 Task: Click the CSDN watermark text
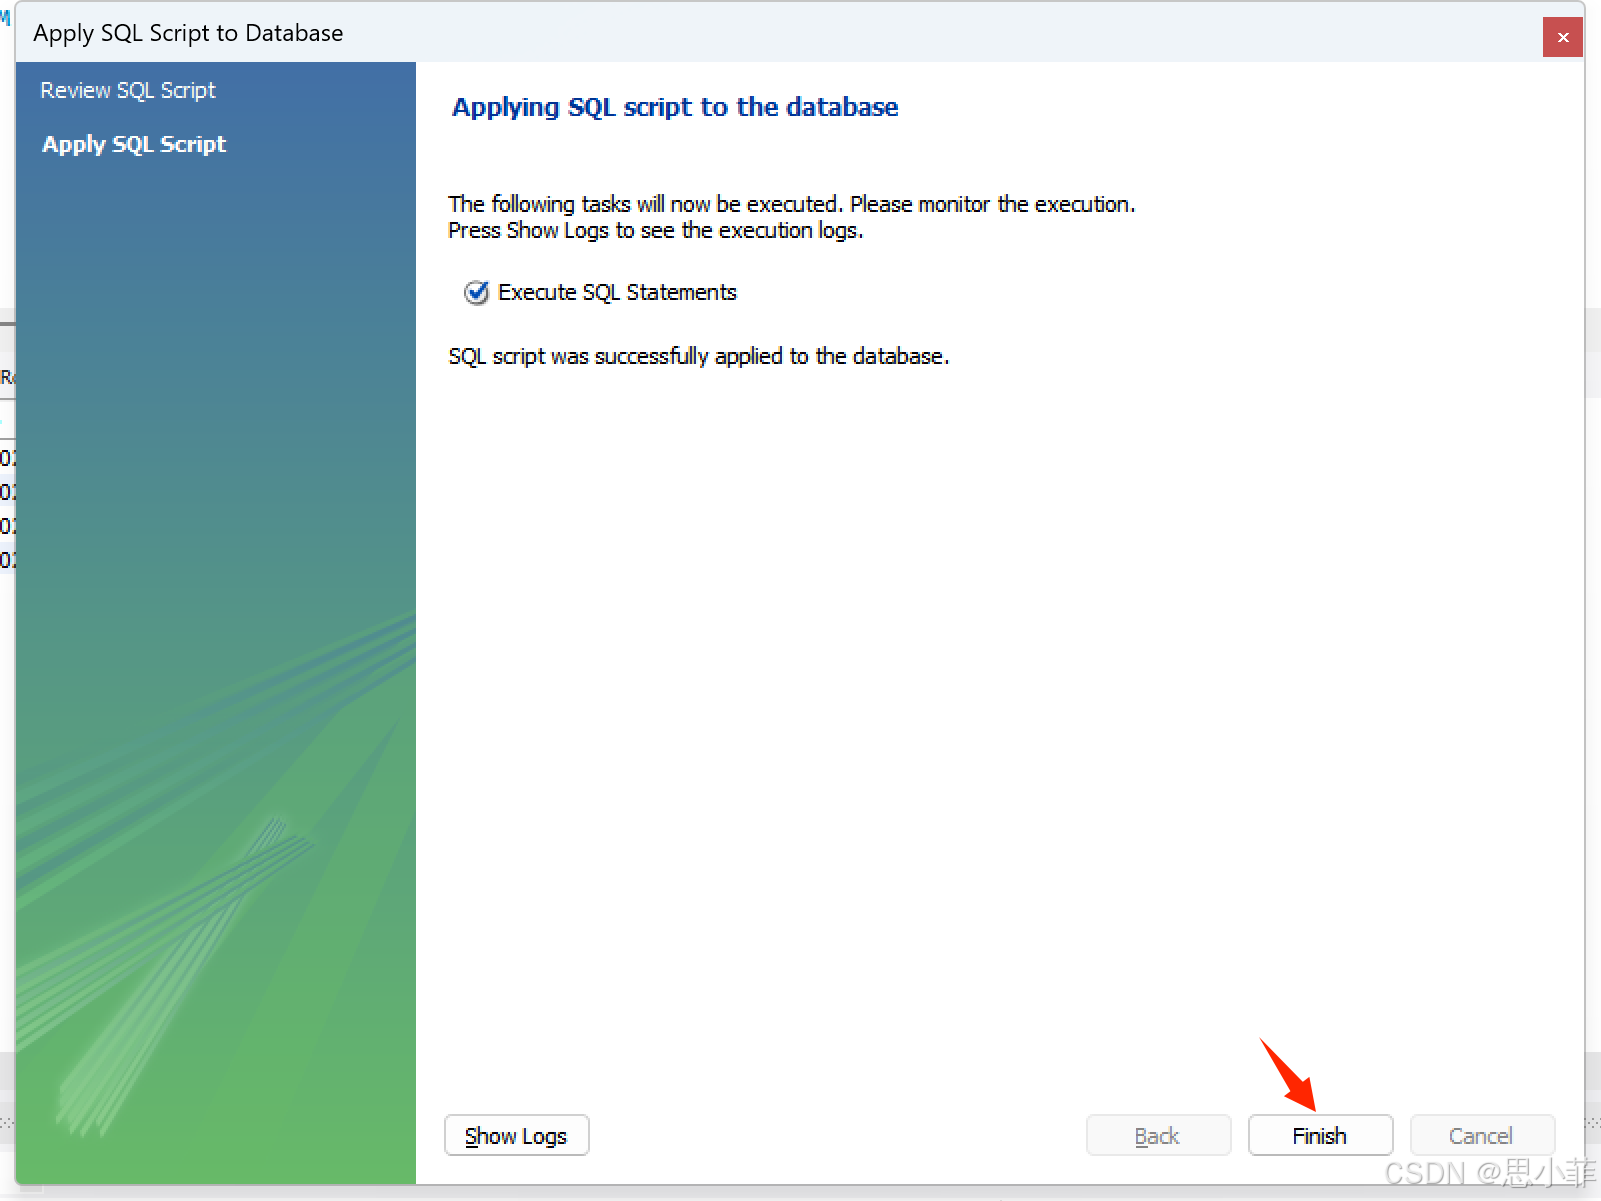pyautogui.click(x=1488, y=1172)
